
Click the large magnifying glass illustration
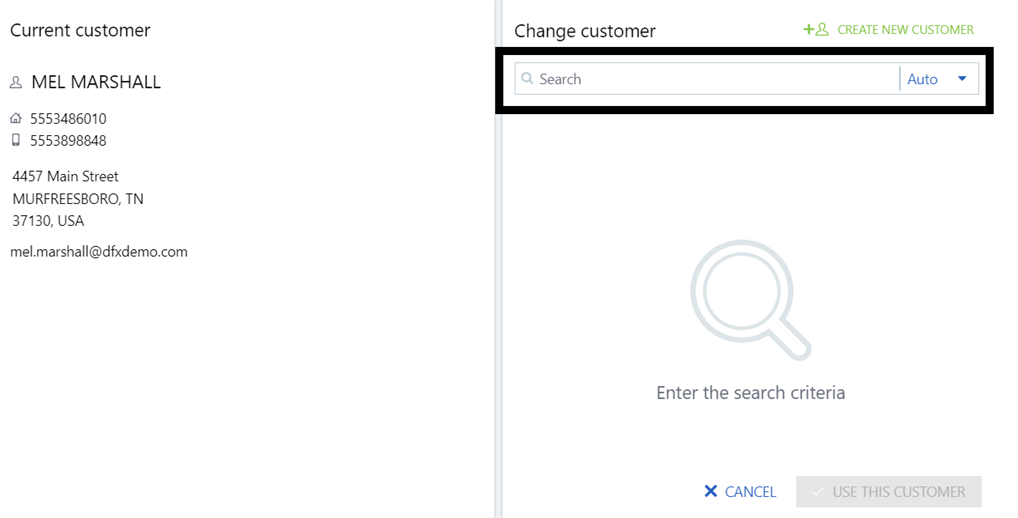click(x=750, y=300)
